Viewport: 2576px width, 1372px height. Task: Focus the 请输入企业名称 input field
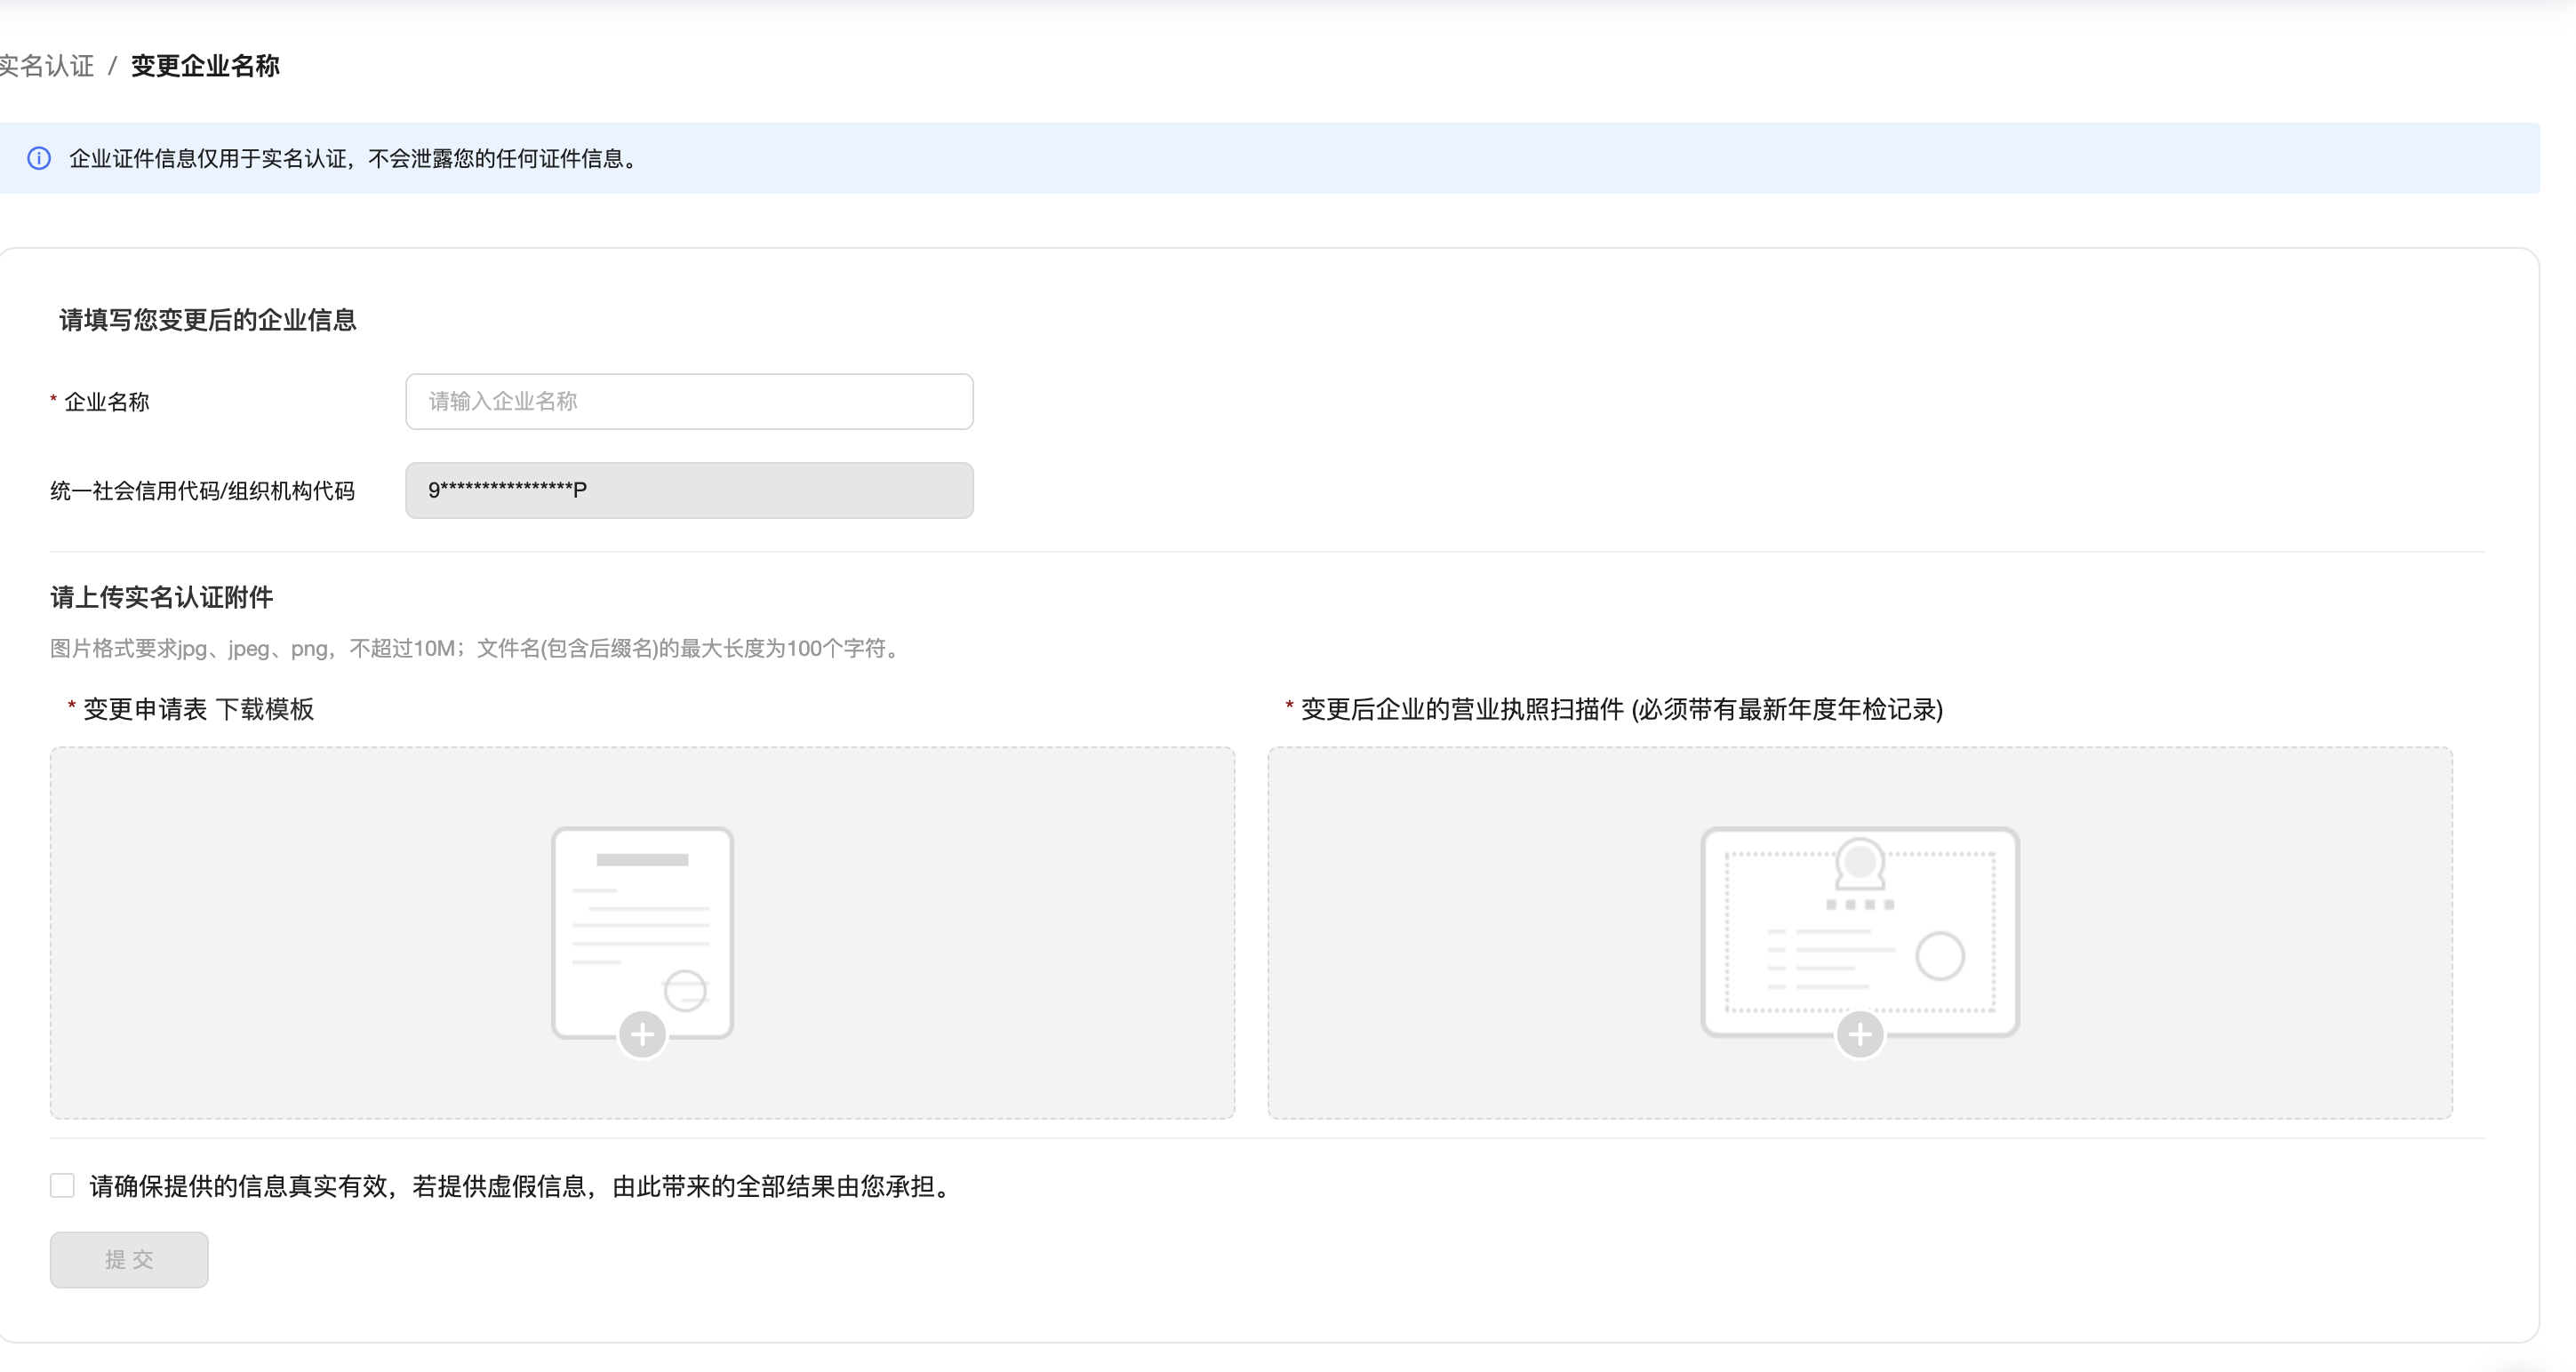click(689, 401)
